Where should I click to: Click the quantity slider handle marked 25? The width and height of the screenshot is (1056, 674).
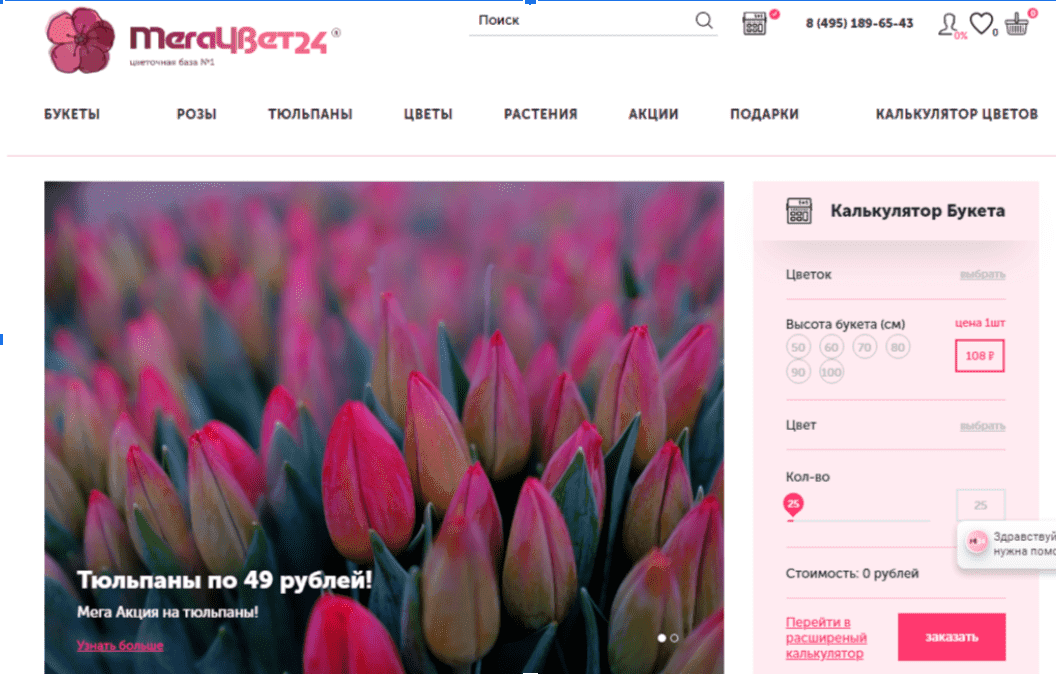pyautogui.click(x=793, y=504)
